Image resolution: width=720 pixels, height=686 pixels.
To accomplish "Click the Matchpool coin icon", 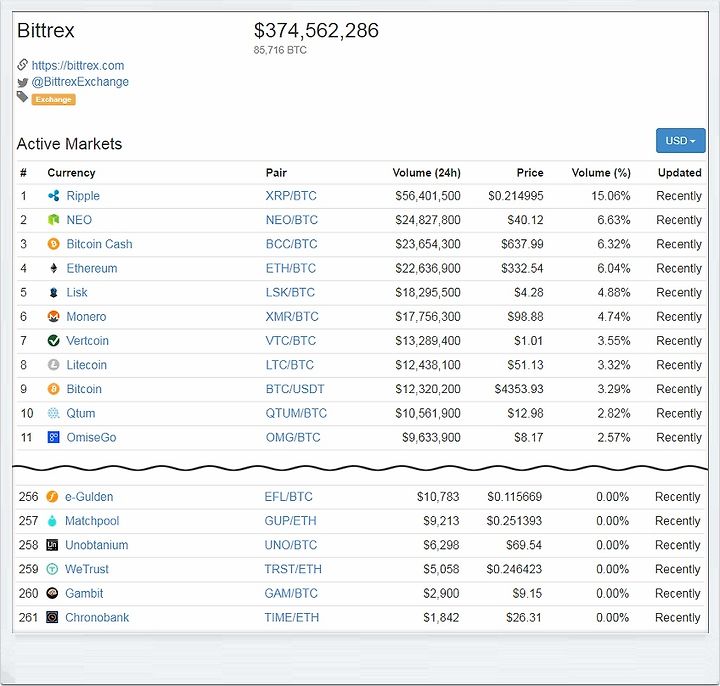I will (x=52, y=521).
